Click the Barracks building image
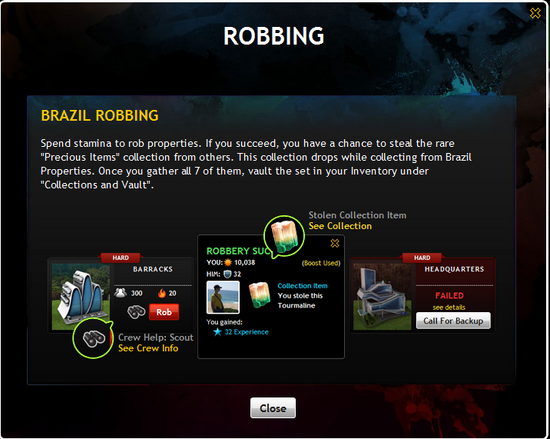Image resolution: width=550 pixels, height=439 pixels. [x=81, y=297]
